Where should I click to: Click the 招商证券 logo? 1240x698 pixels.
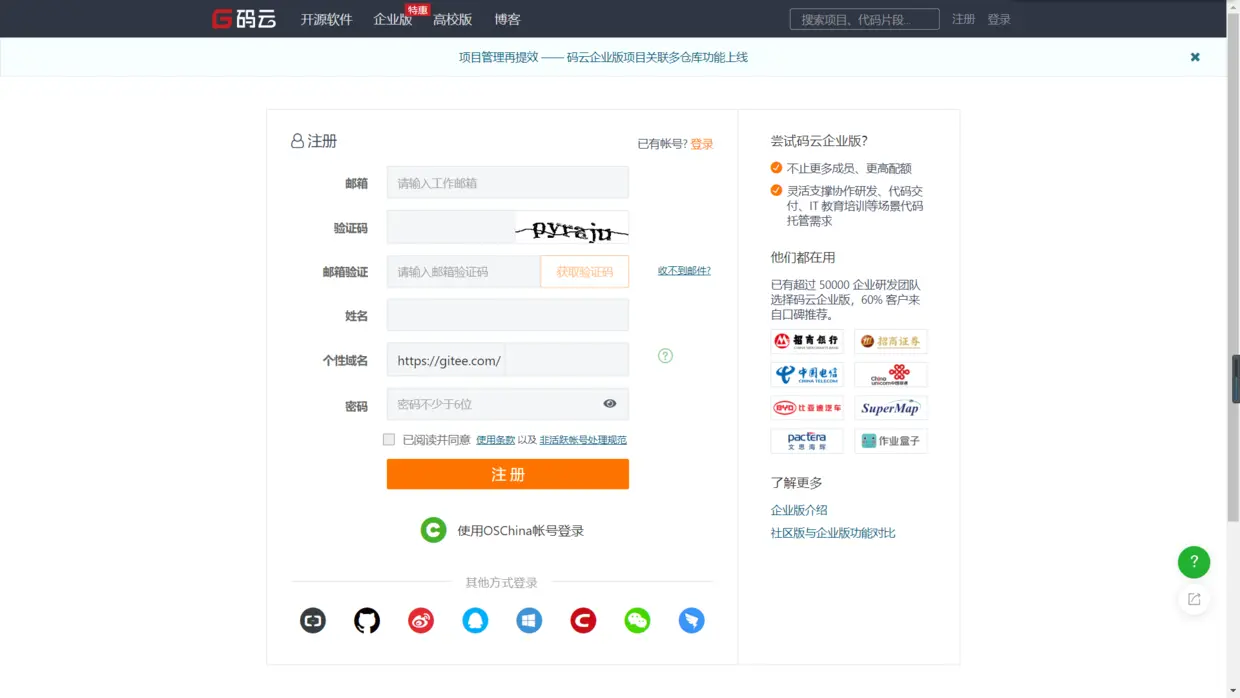[891, 341]
